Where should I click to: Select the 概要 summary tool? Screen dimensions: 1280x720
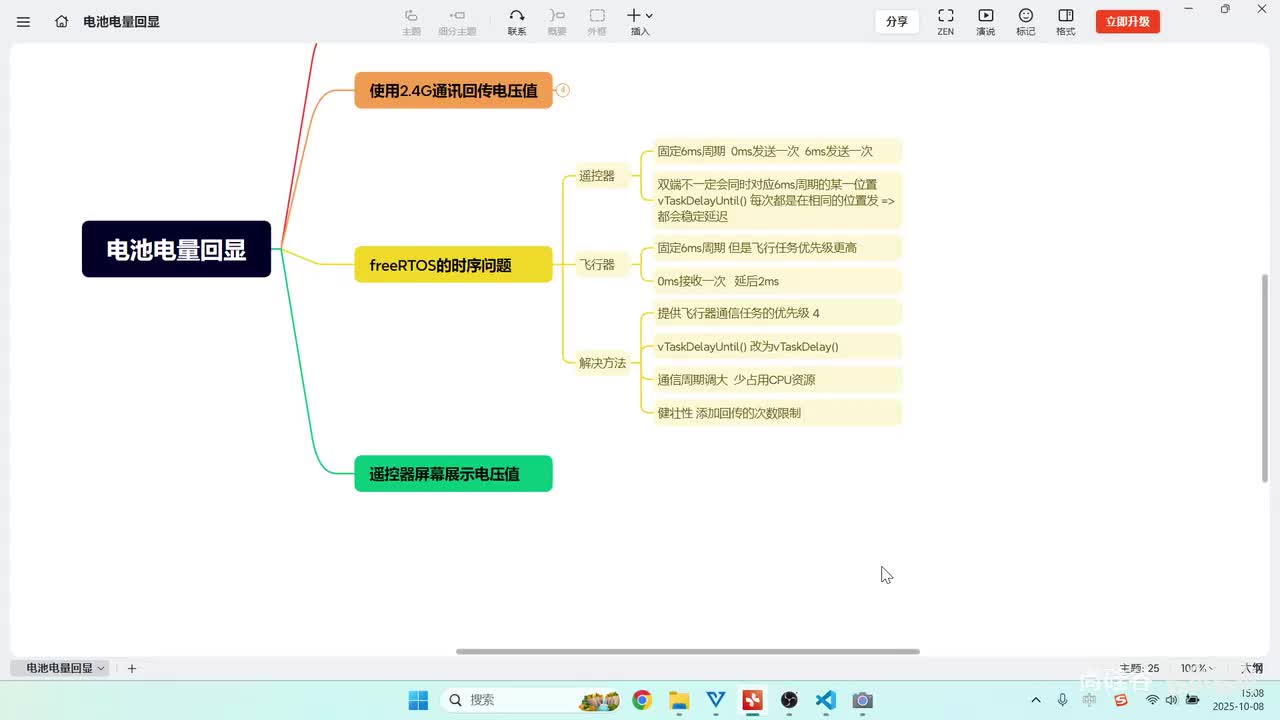[x=557, y=22]
